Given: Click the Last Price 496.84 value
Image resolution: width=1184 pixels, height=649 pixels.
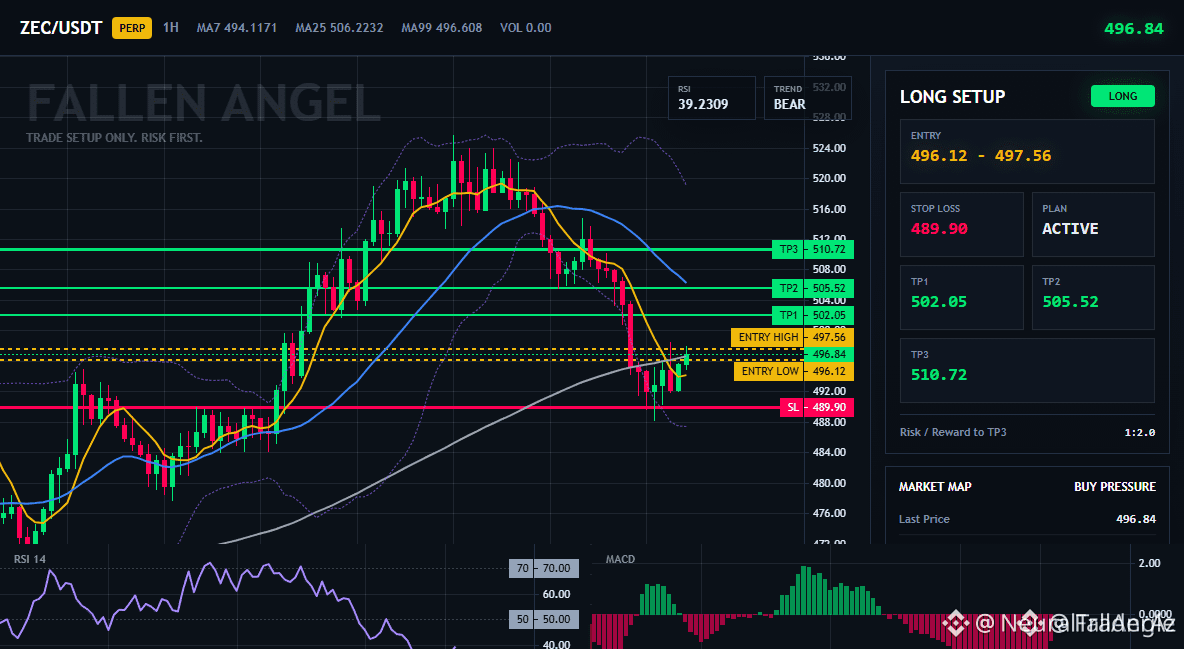Looking at the screenshot, I should click(1136, 519).
